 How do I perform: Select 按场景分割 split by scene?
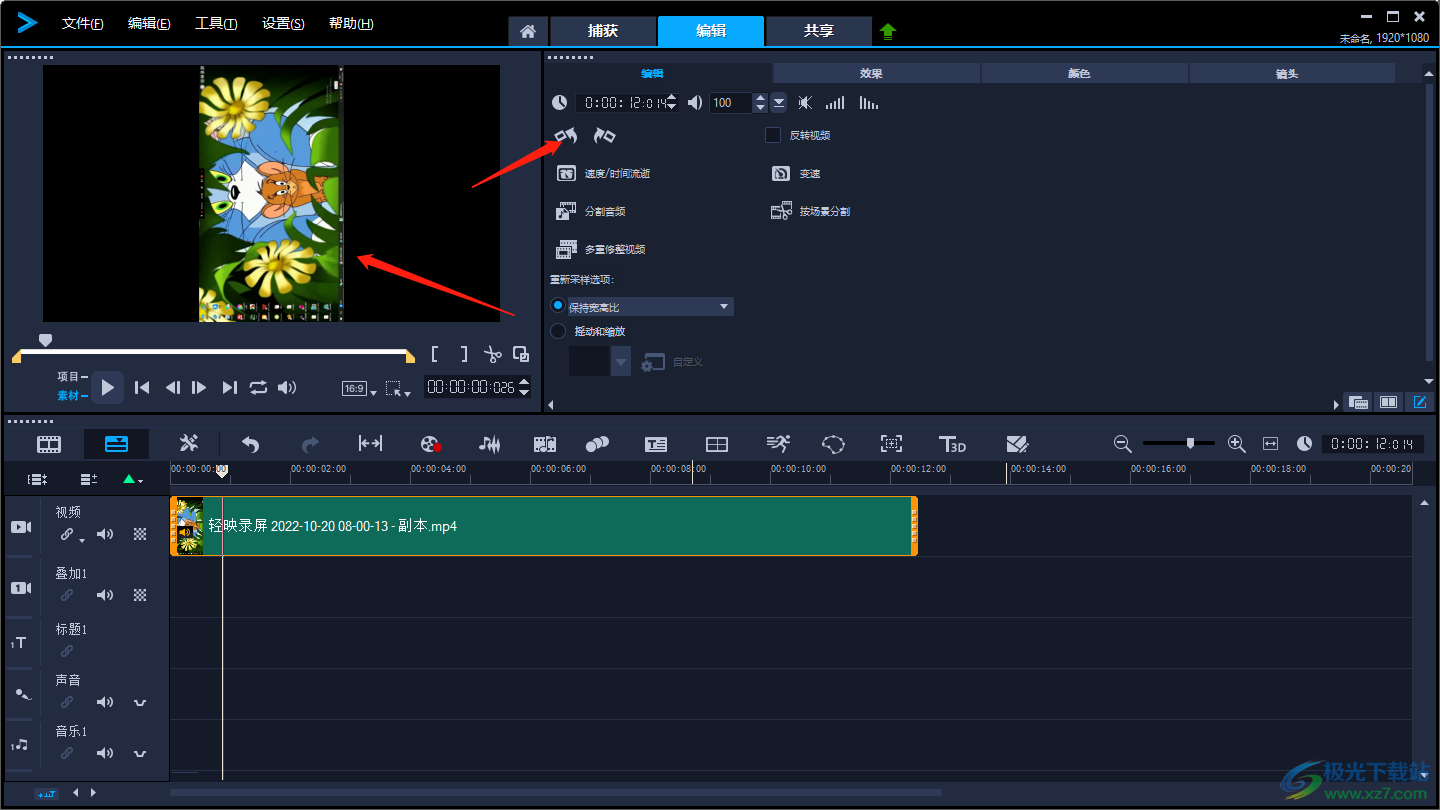coord(810,211)
